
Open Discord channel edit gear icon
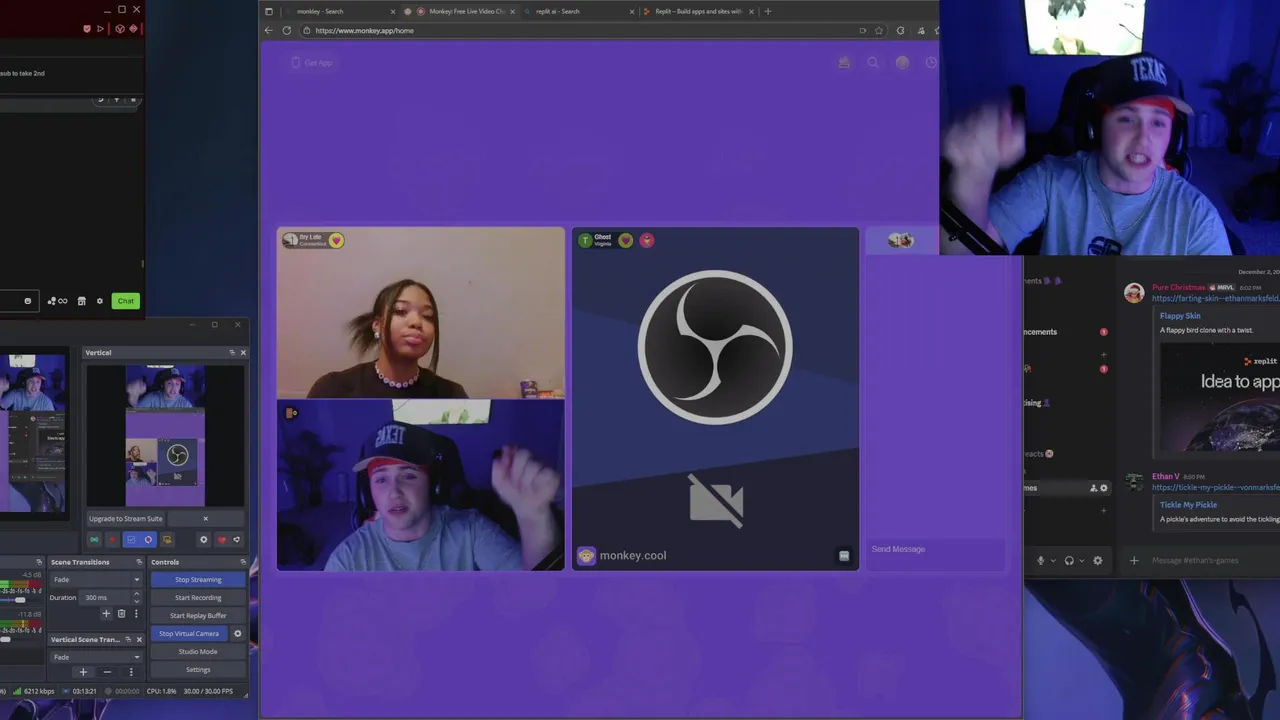[x=1104, y=488]
